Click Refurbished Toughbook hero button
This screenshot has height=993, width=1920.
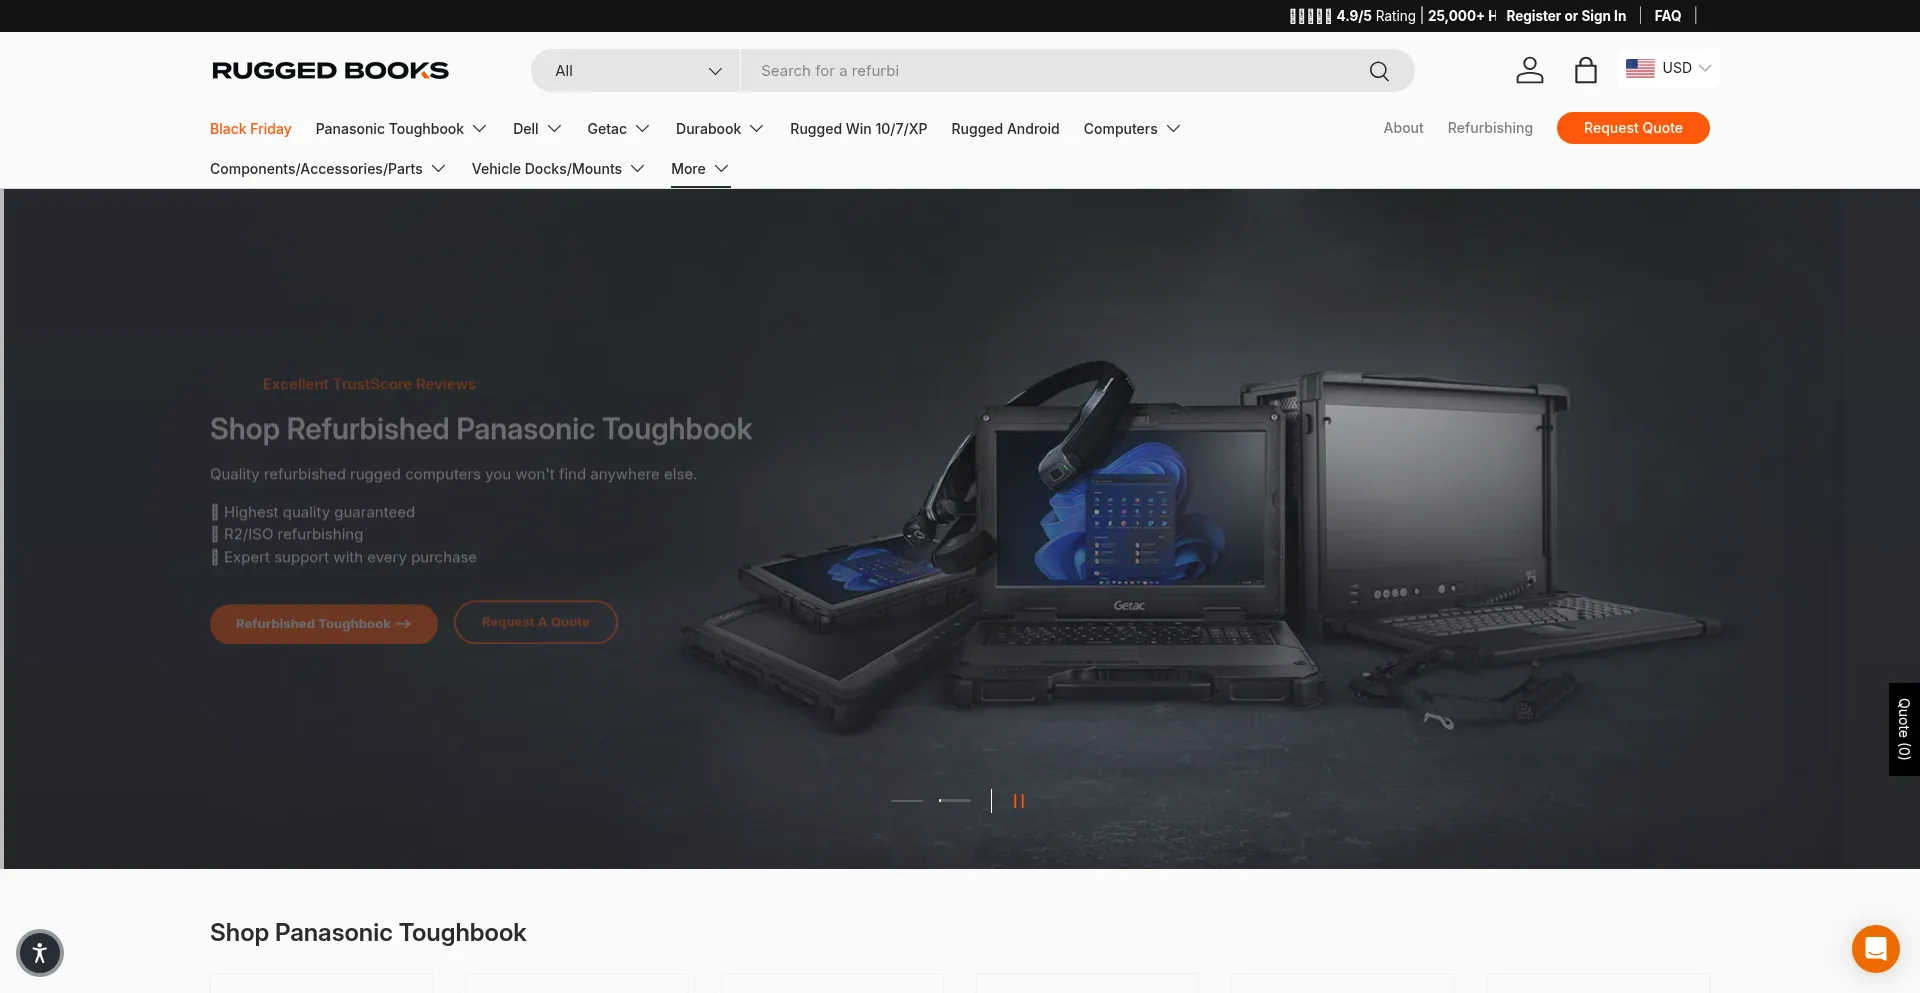point(323,624)
